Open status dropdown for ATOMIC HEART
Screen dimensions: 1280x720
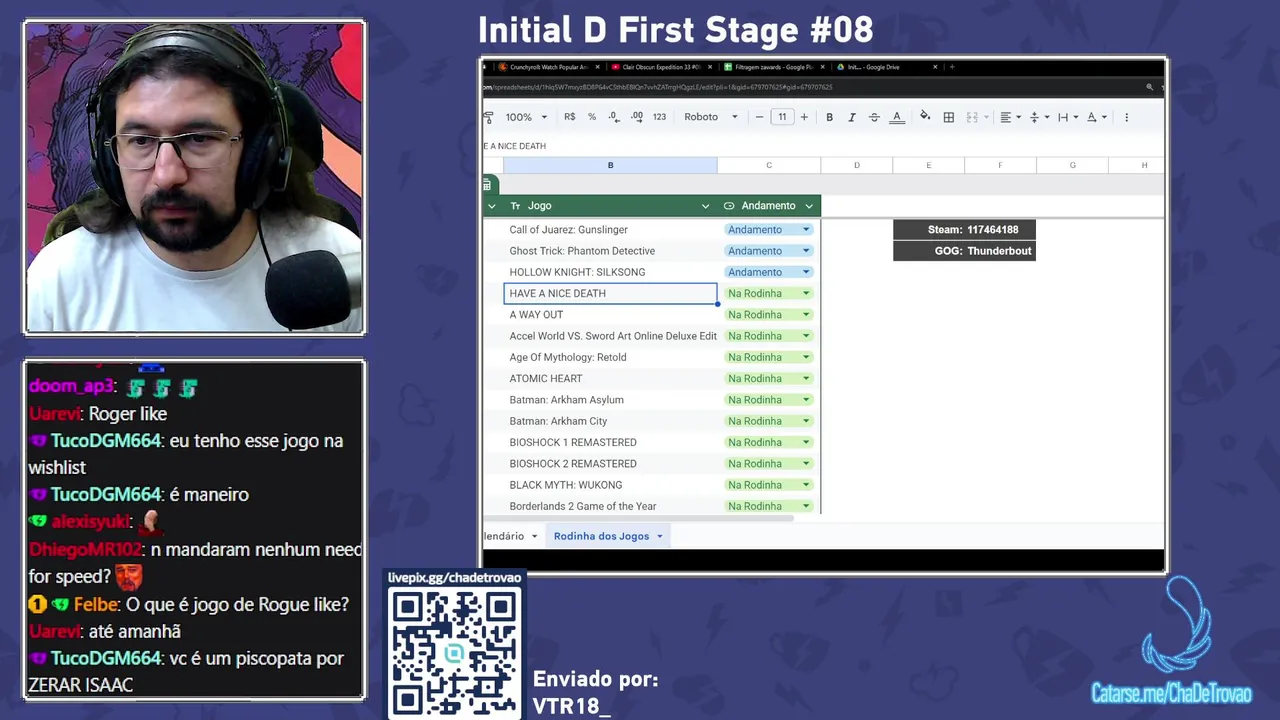click(806, 378)
